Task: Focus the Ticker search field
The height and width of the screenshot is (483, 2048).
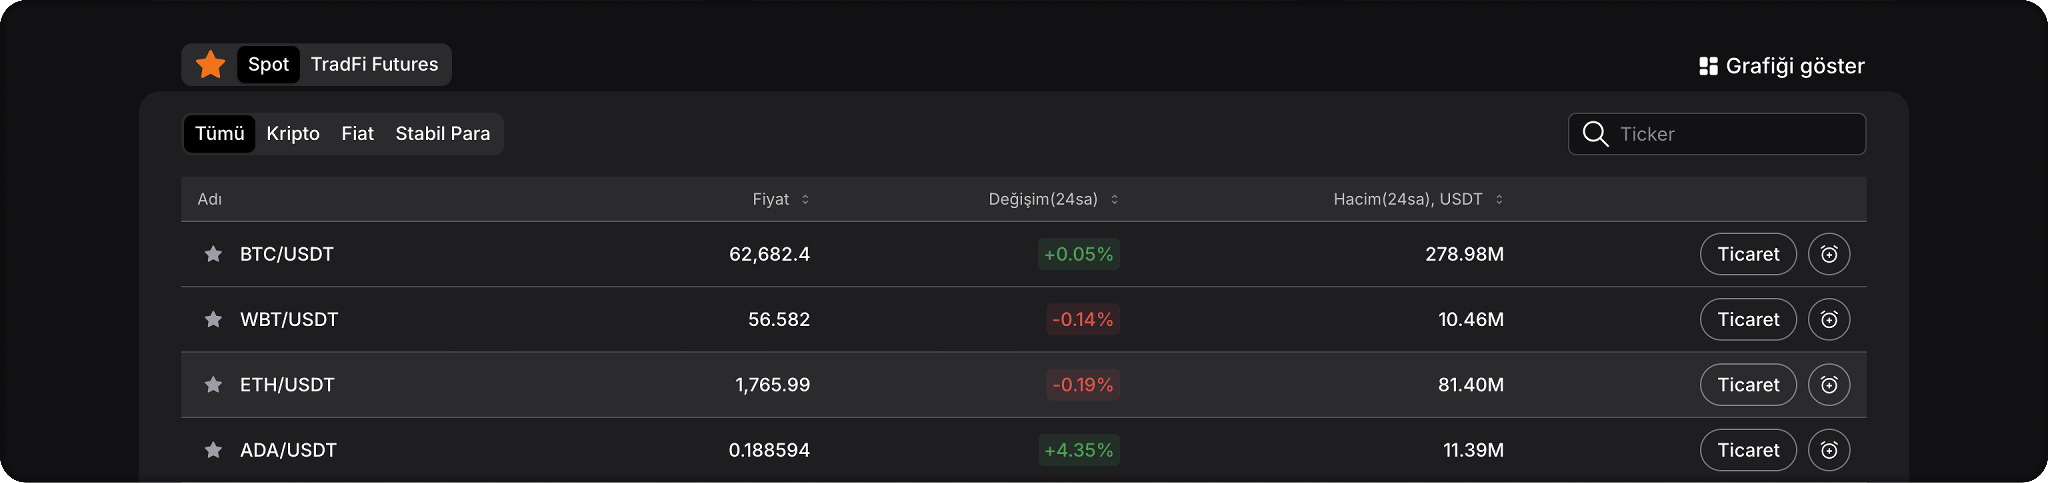Action: coord(1717,134)
